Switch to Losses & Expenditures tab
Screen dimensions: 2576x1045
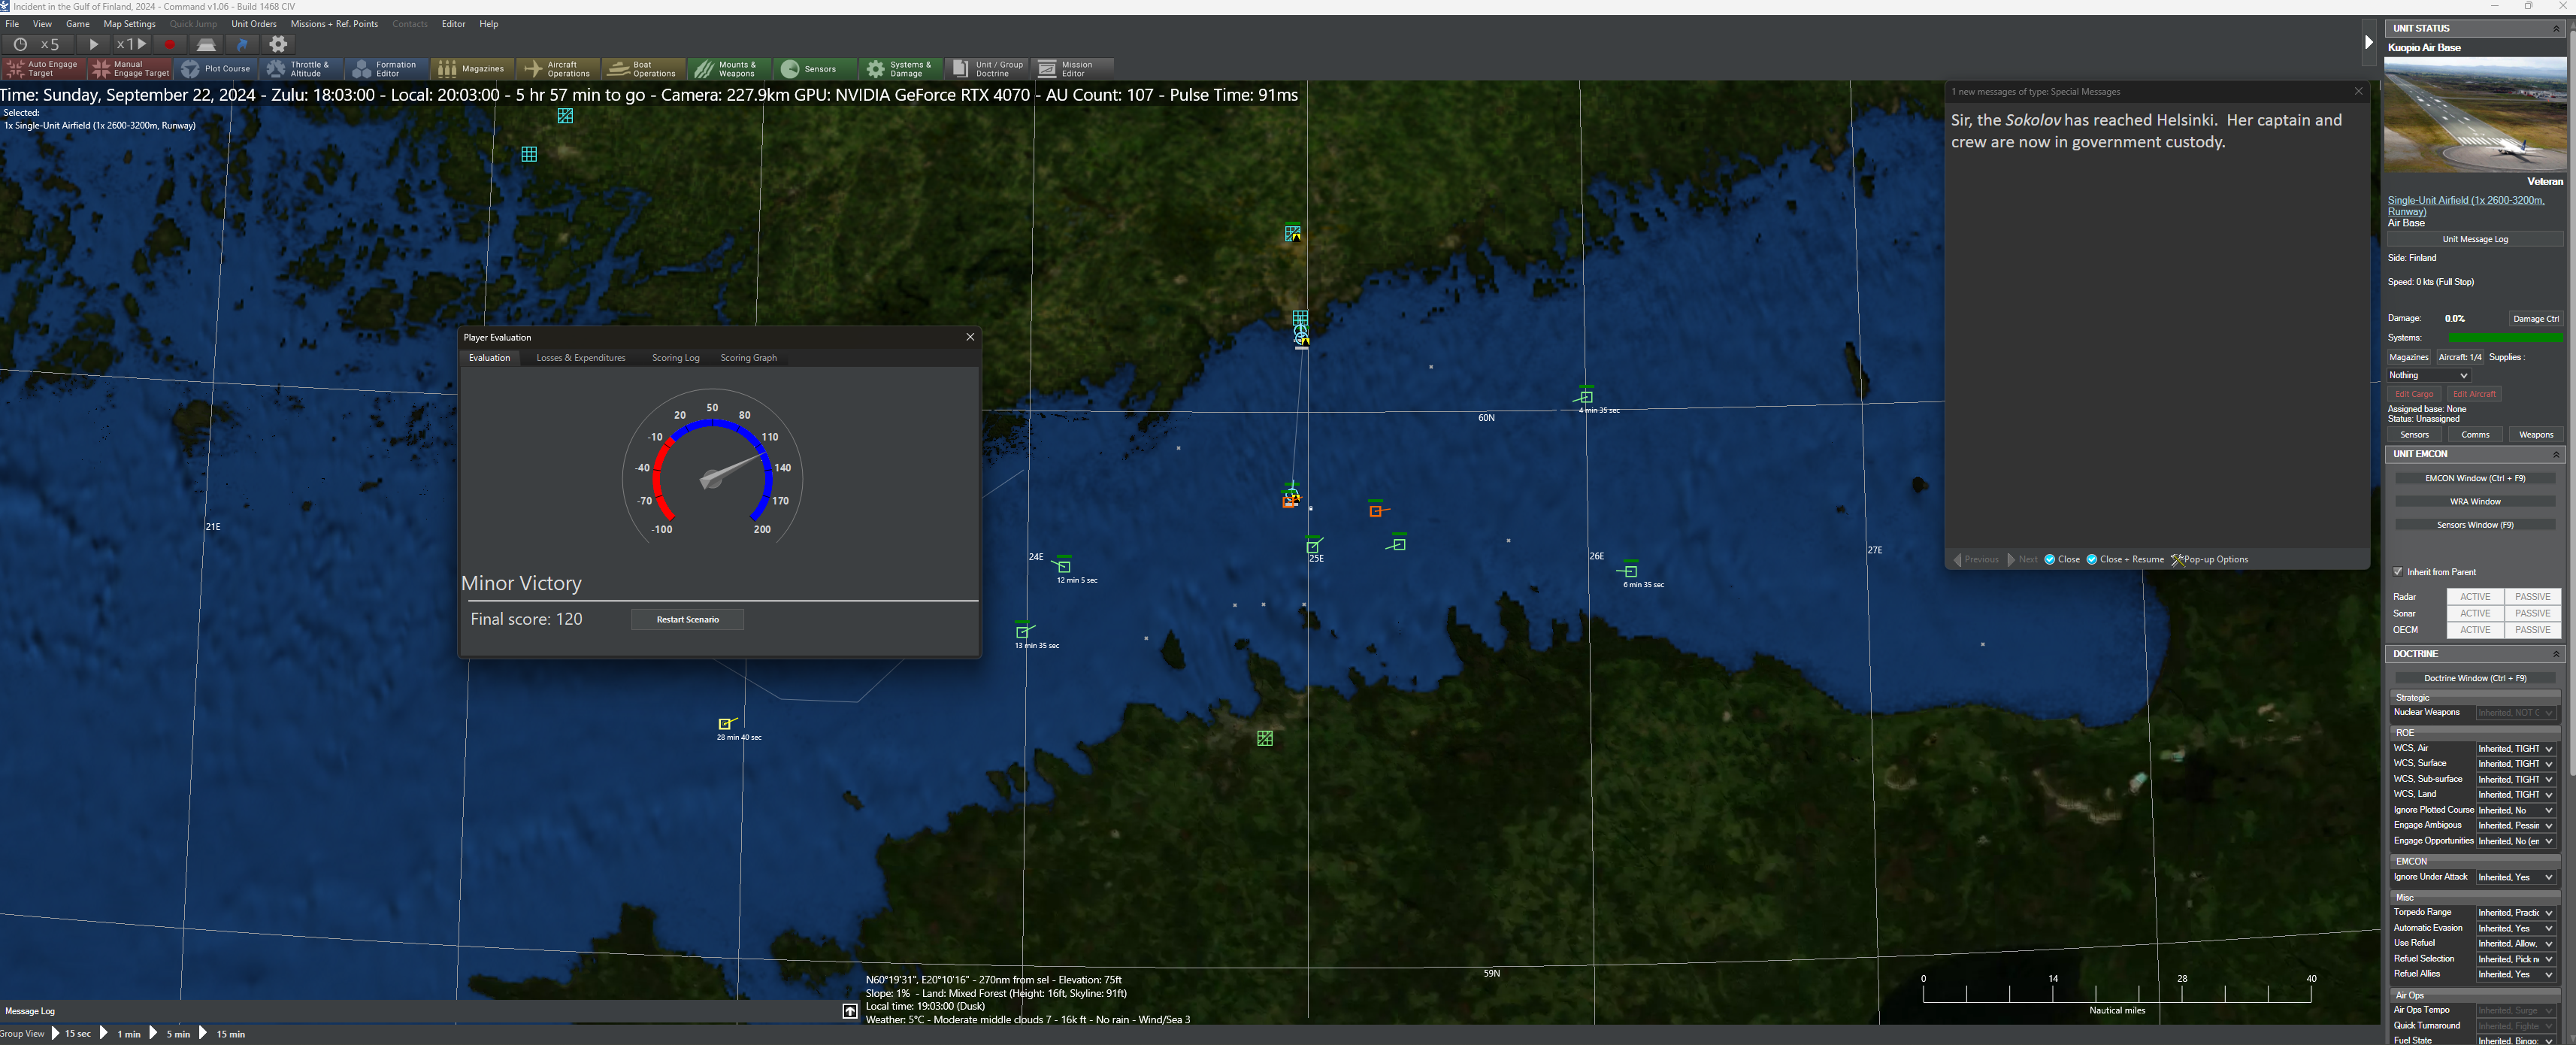click(581, 358)
